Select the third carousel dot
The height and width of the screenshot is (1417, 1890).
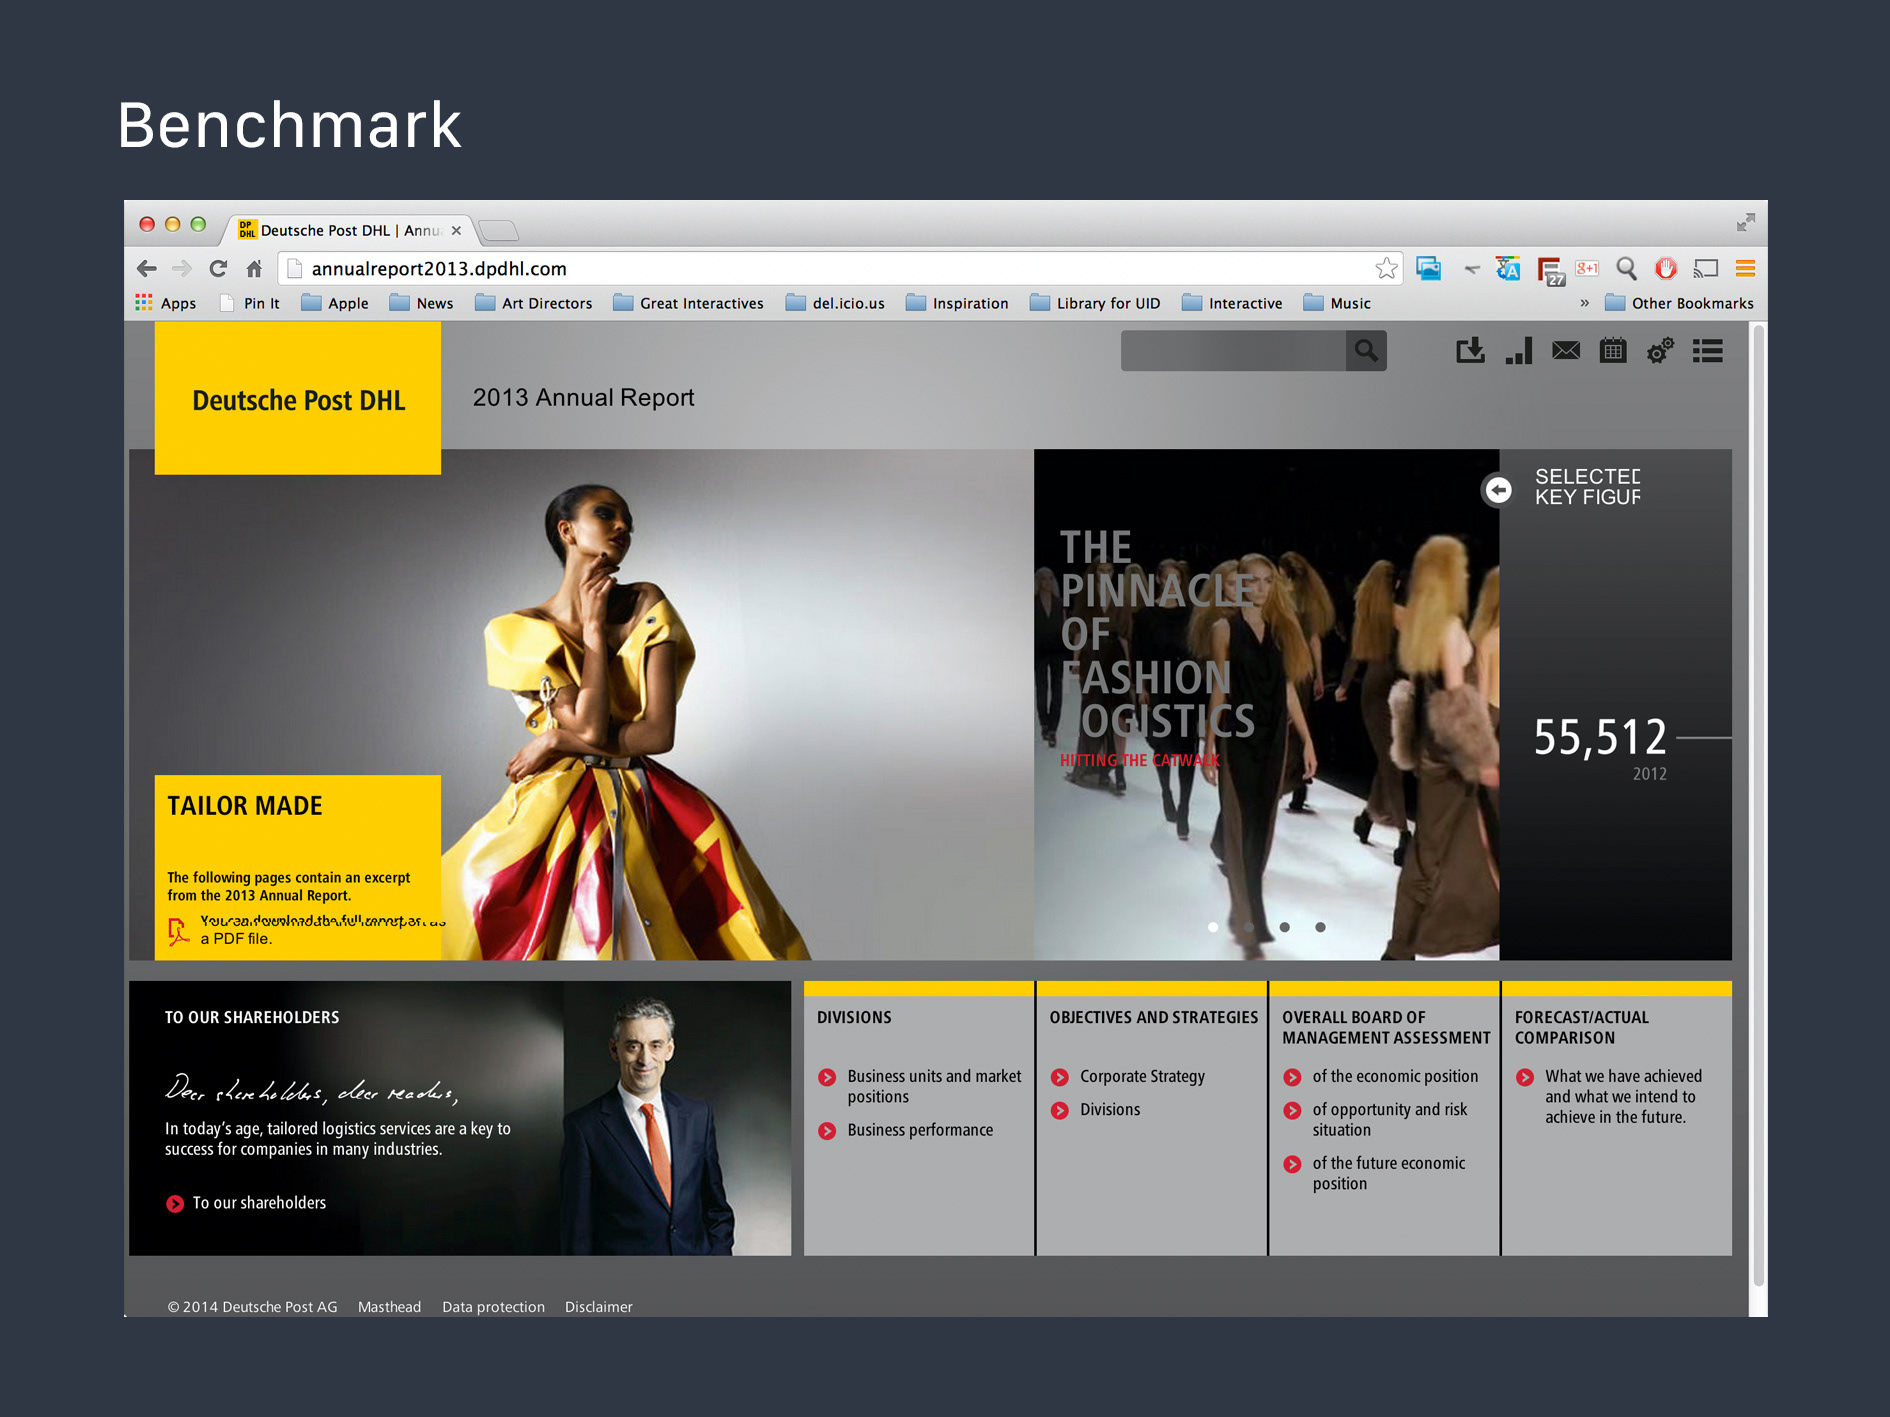tap(1285, 927)
